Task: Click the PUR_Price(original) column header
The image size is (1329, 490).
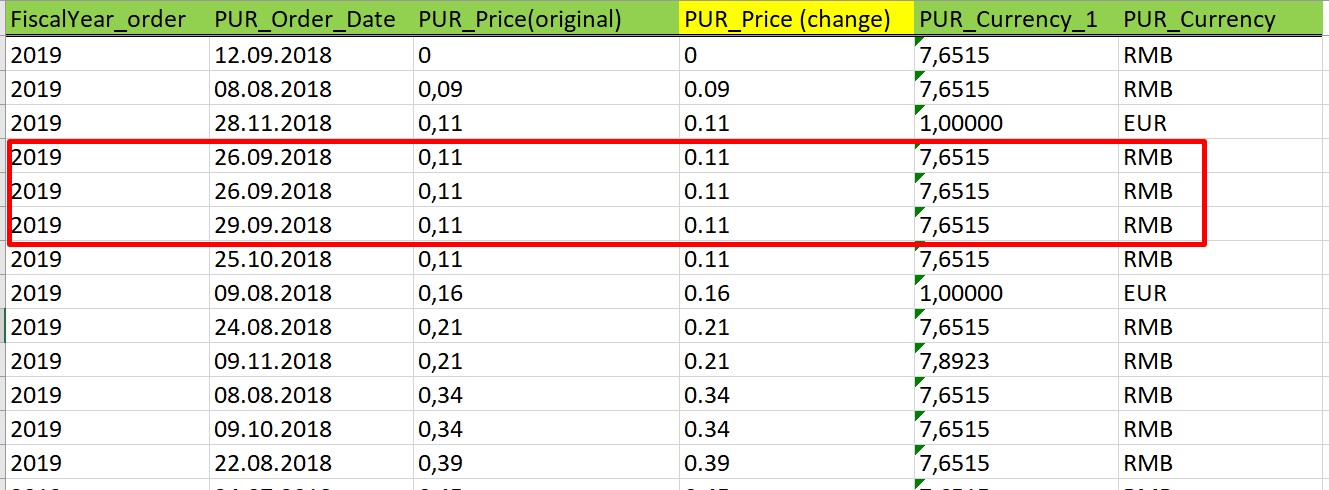Action: (x=519, y=19)
